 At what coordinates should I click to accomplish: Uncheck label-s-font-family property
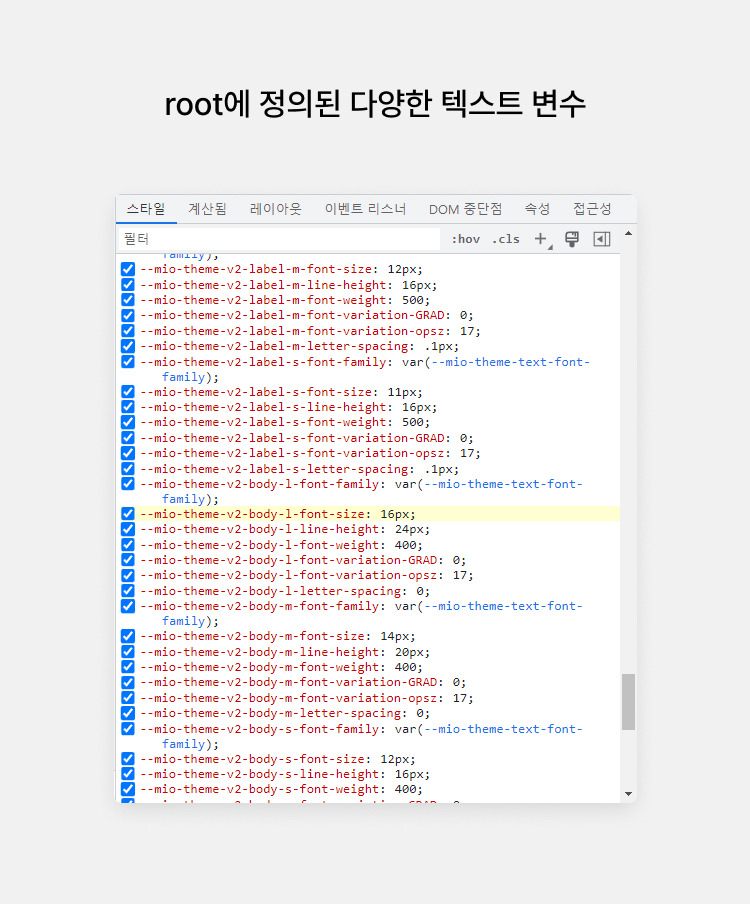click(x=128, y=361)
